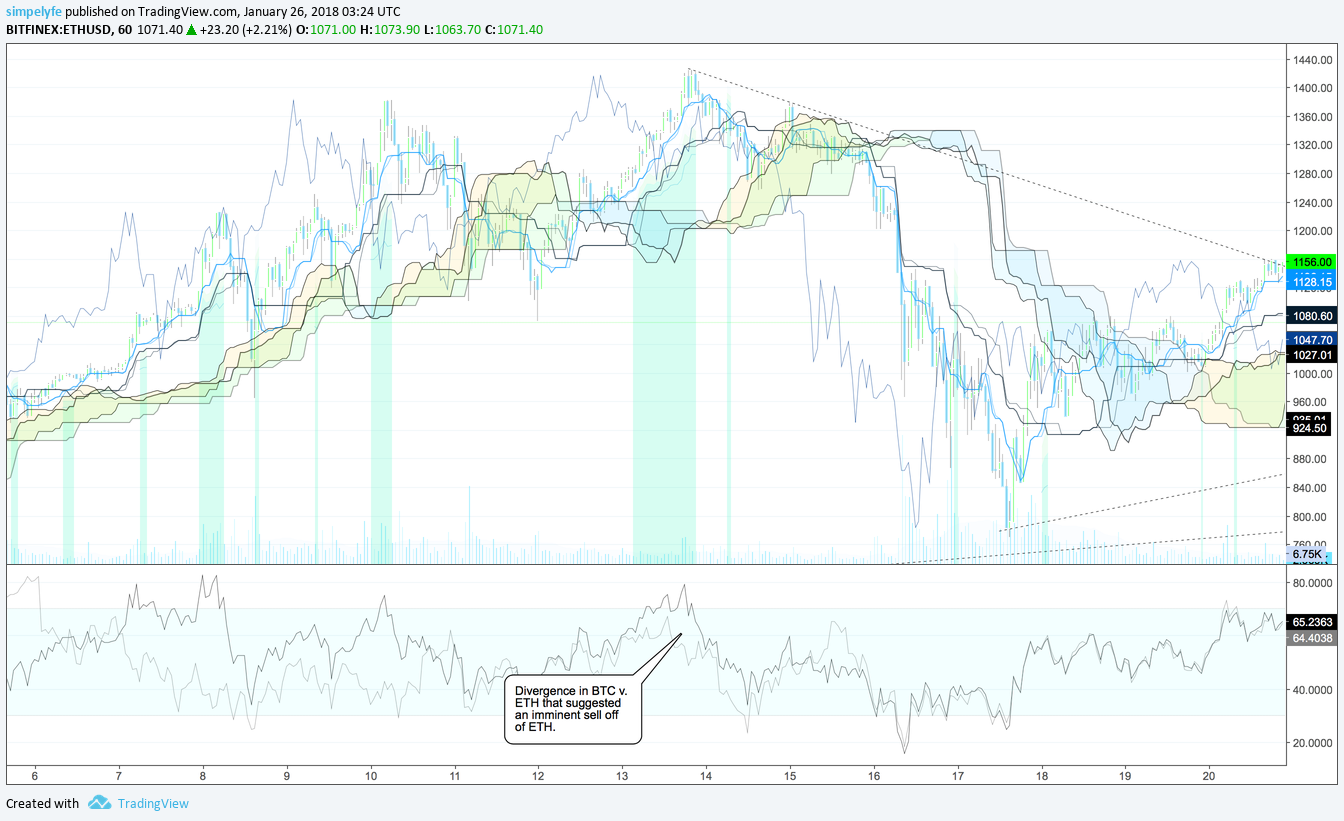Click the 1440.00 price scale tick
This screenshot has height=821, width=1344.
click(1310, 60)
